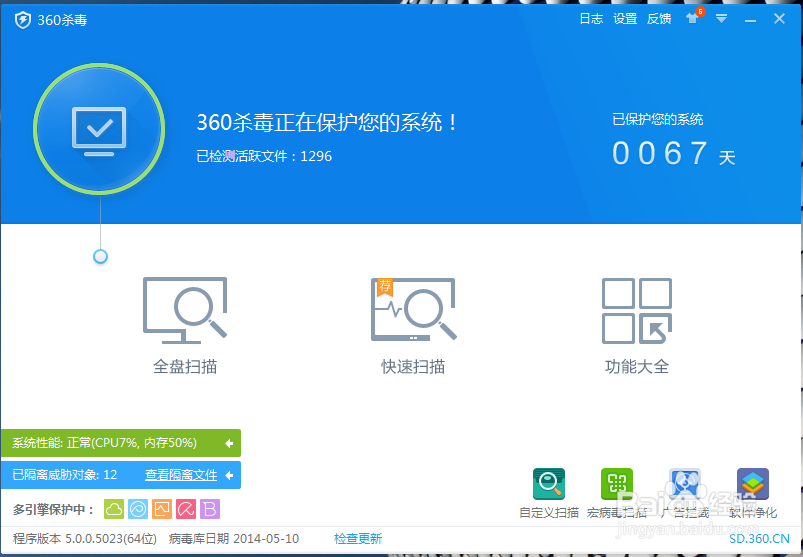
Task: Open 查看隔离文件 link
Action: (181, 475)
